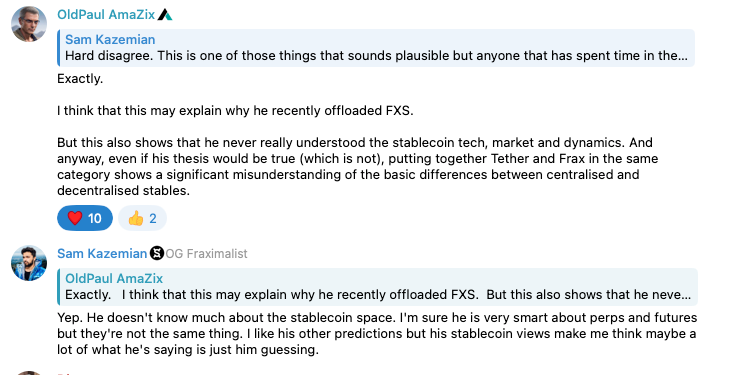Viewport: 746px width, 375px height.
Task: Click the black S badge icon beside Sam Kazemian
Action: click(157, 253)
